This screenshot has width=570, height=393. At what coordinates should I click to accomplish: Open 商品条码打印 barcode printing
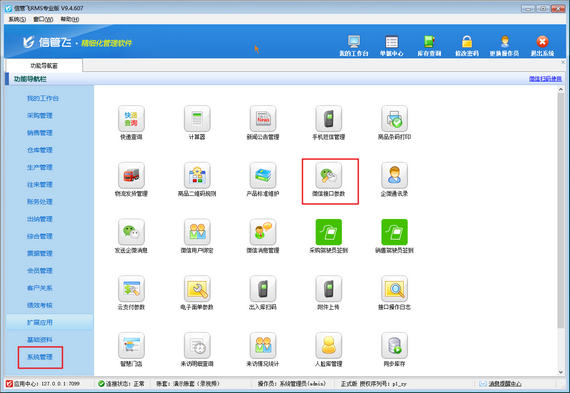[394, 119]
